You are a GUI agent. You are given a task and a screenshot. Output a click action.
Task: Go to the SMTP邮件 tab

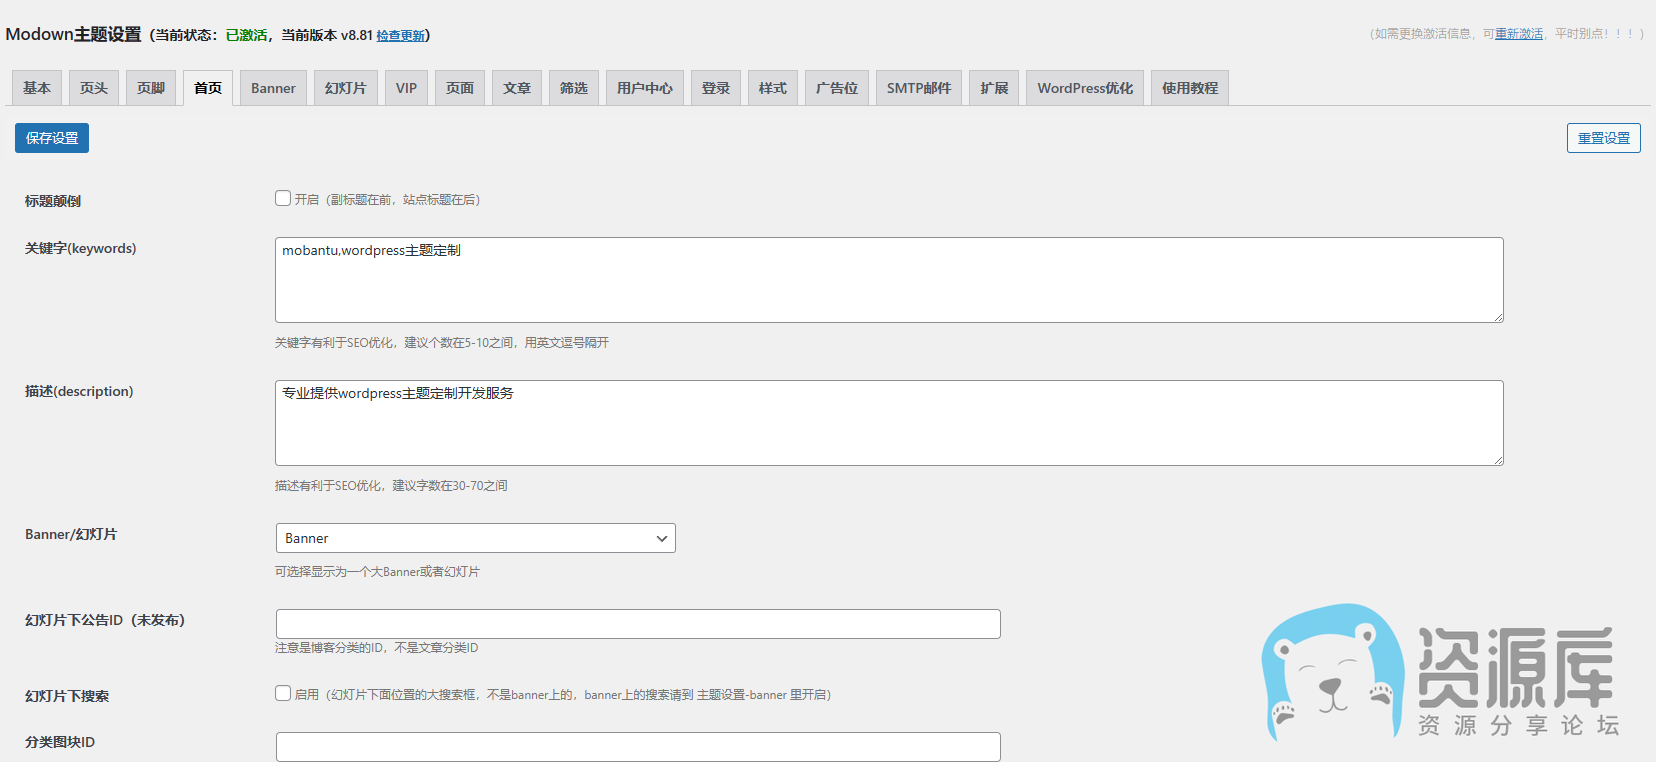coord(918,88)
